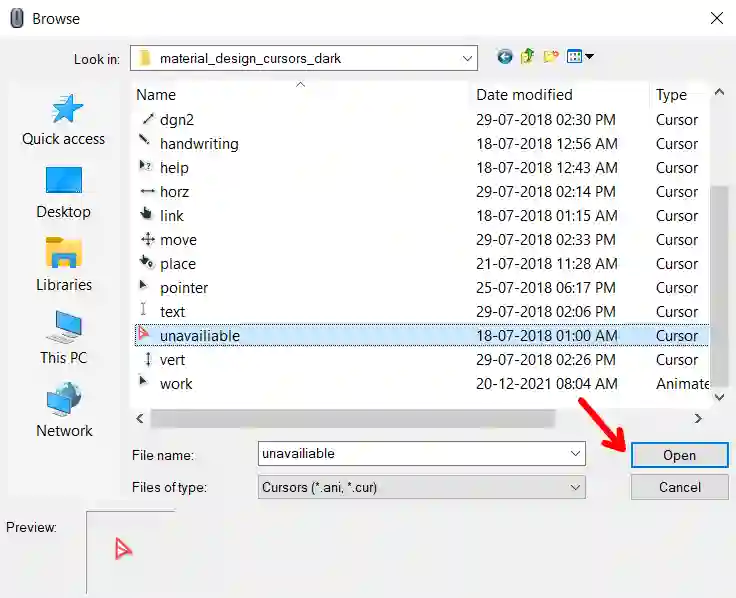Click the Up One Level folder icon

coord(527,57)
